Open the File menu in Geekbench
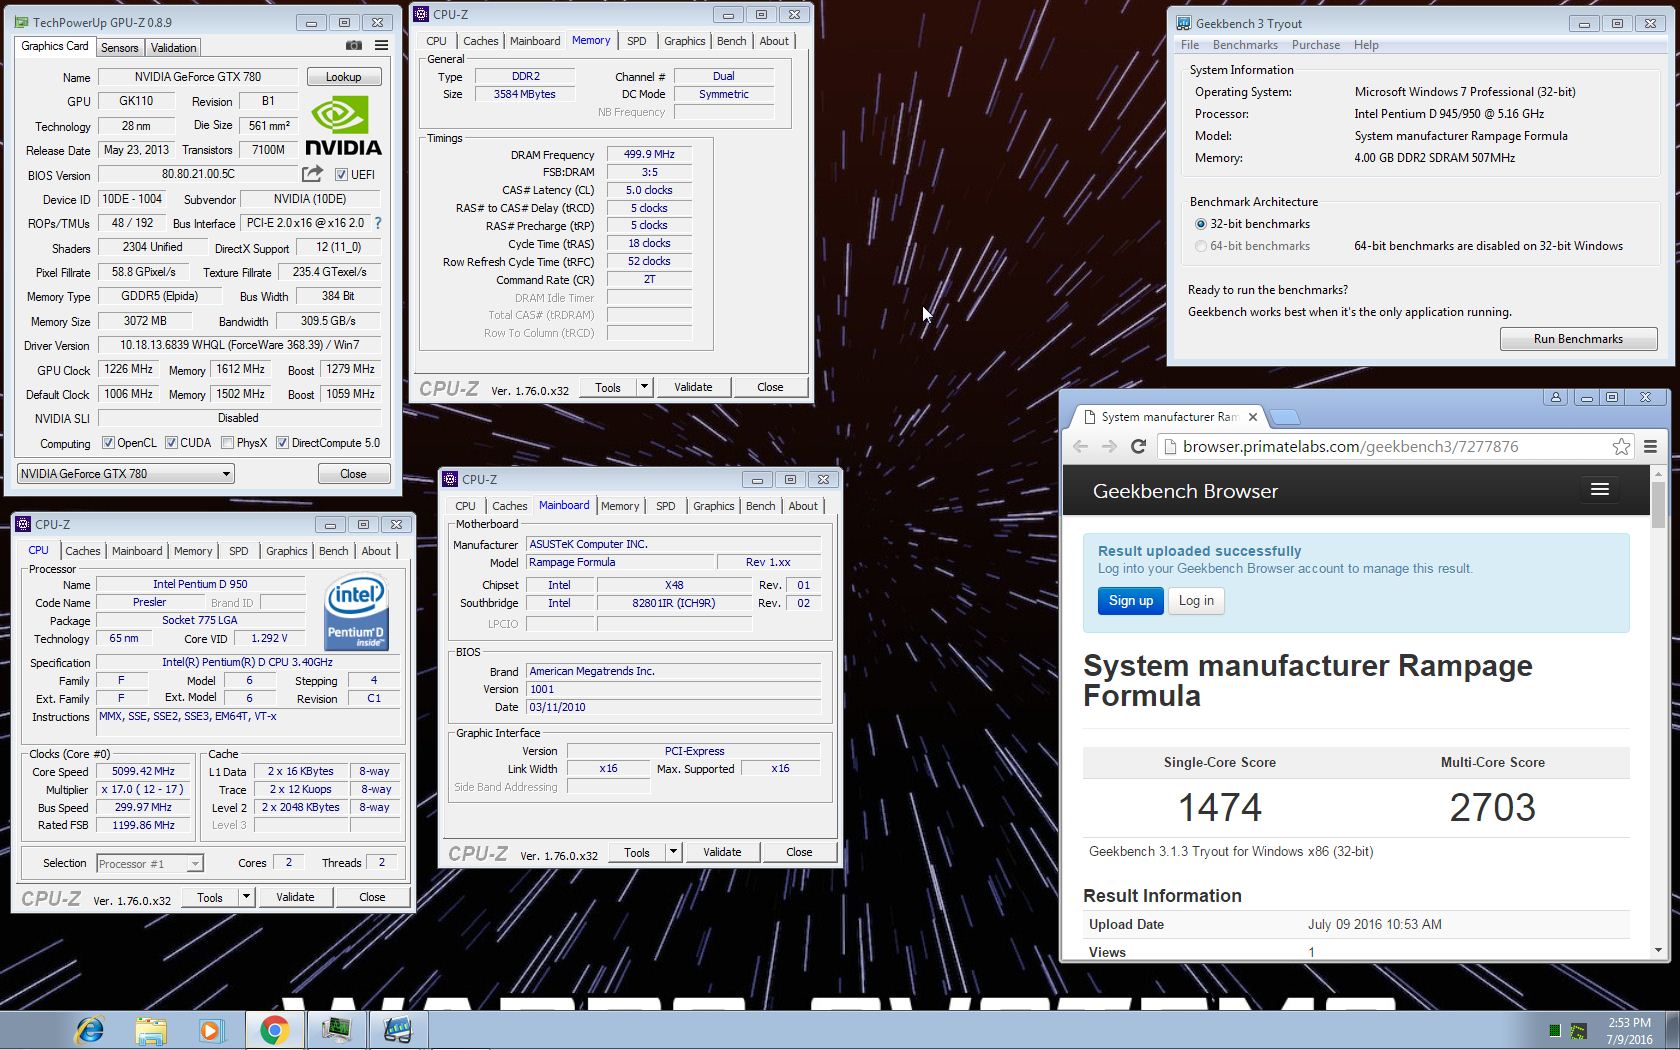 tap(1190, 45)
